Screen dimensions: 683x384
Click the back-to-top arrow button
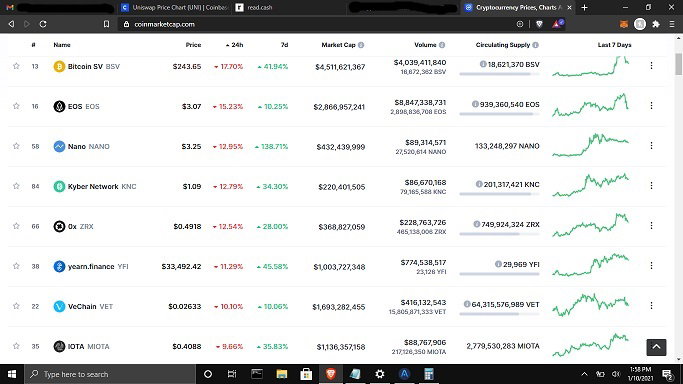(656, 347)
